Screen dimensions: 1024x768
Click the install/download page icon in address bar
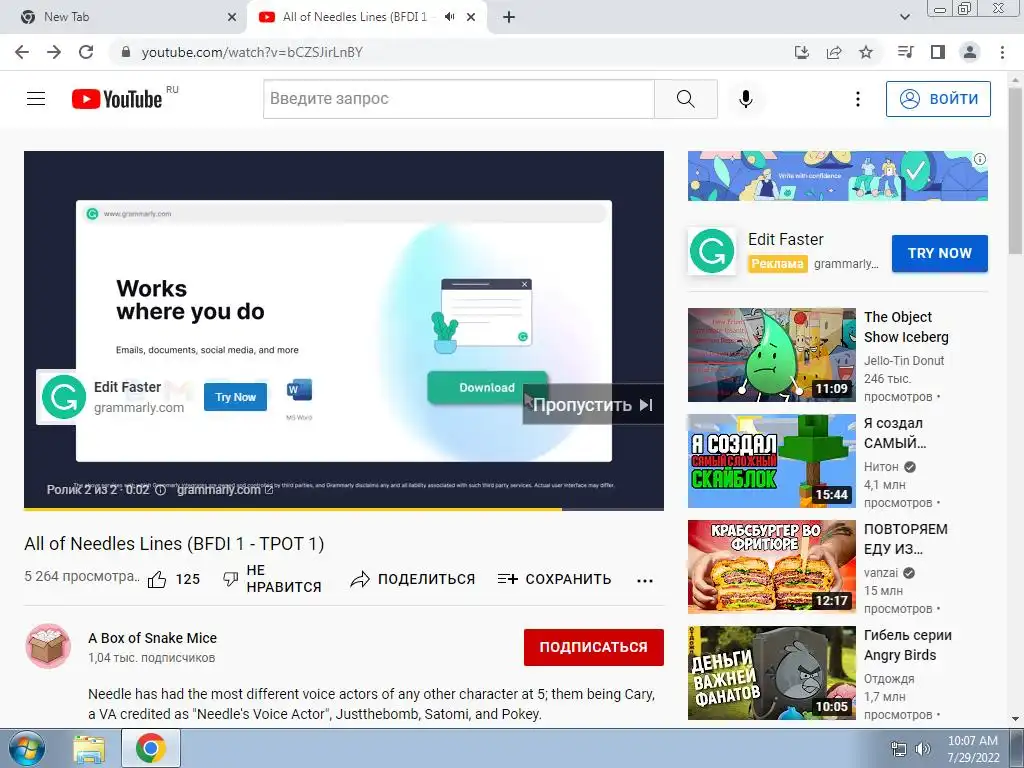(802, 52)
